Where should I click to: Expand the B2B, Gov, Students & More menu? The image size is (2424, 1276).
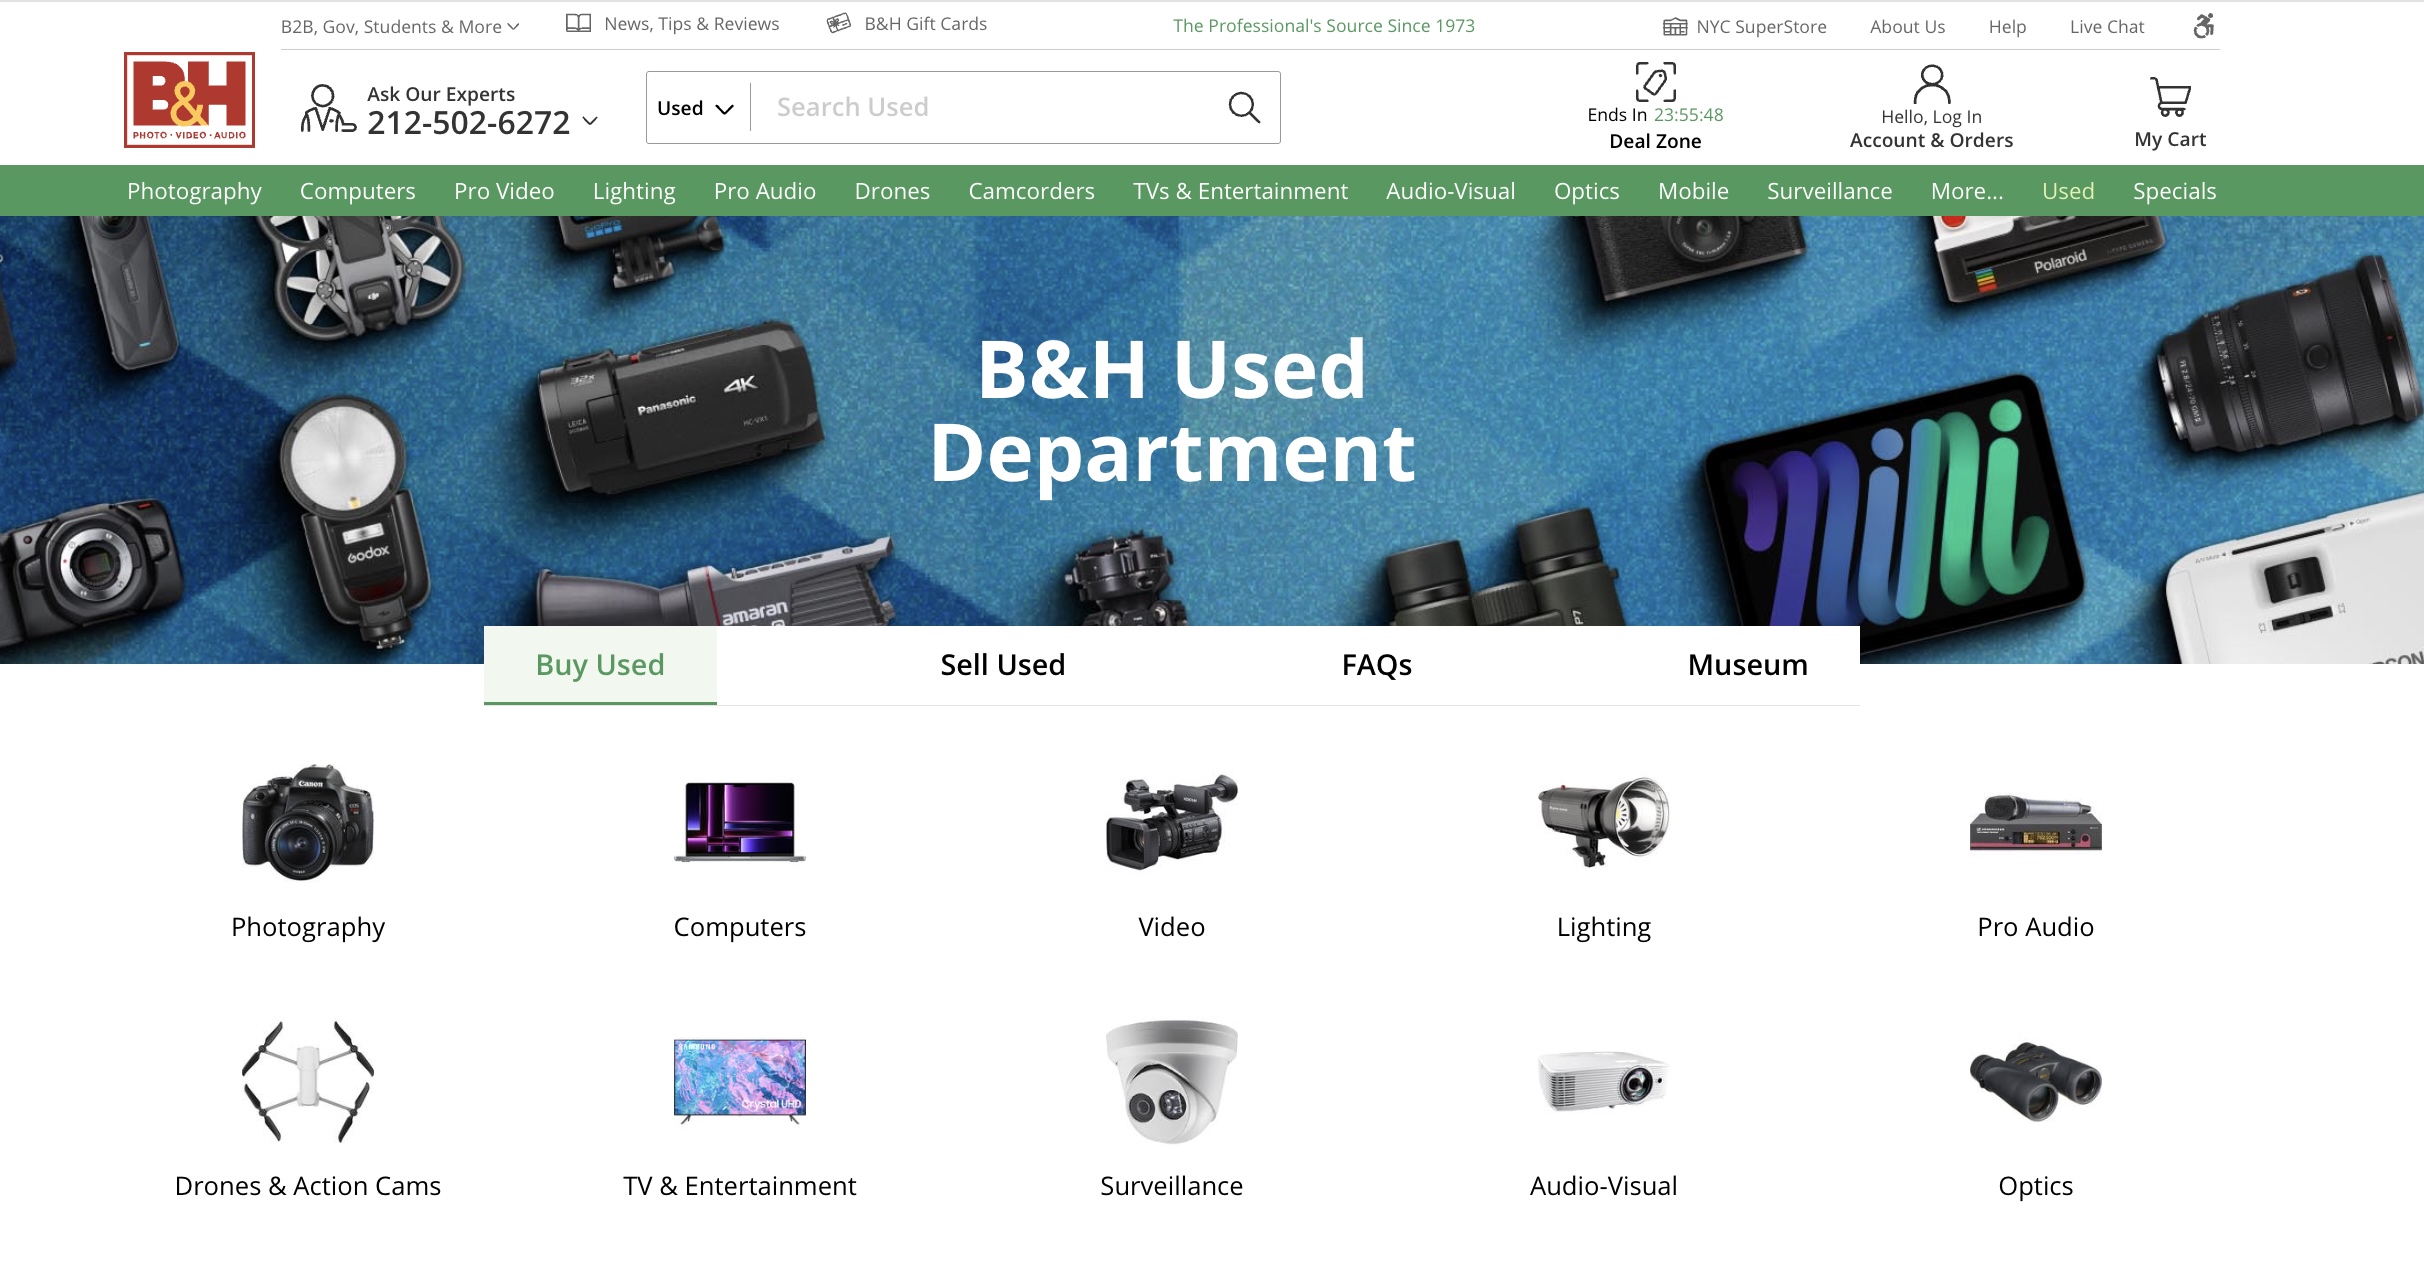[x=400, y=27]
